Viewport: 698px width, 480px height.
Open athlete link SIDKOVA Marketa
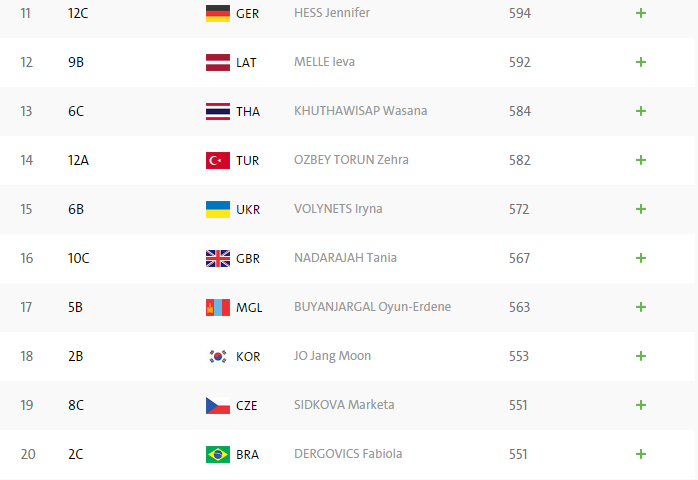tap(344, 405)
